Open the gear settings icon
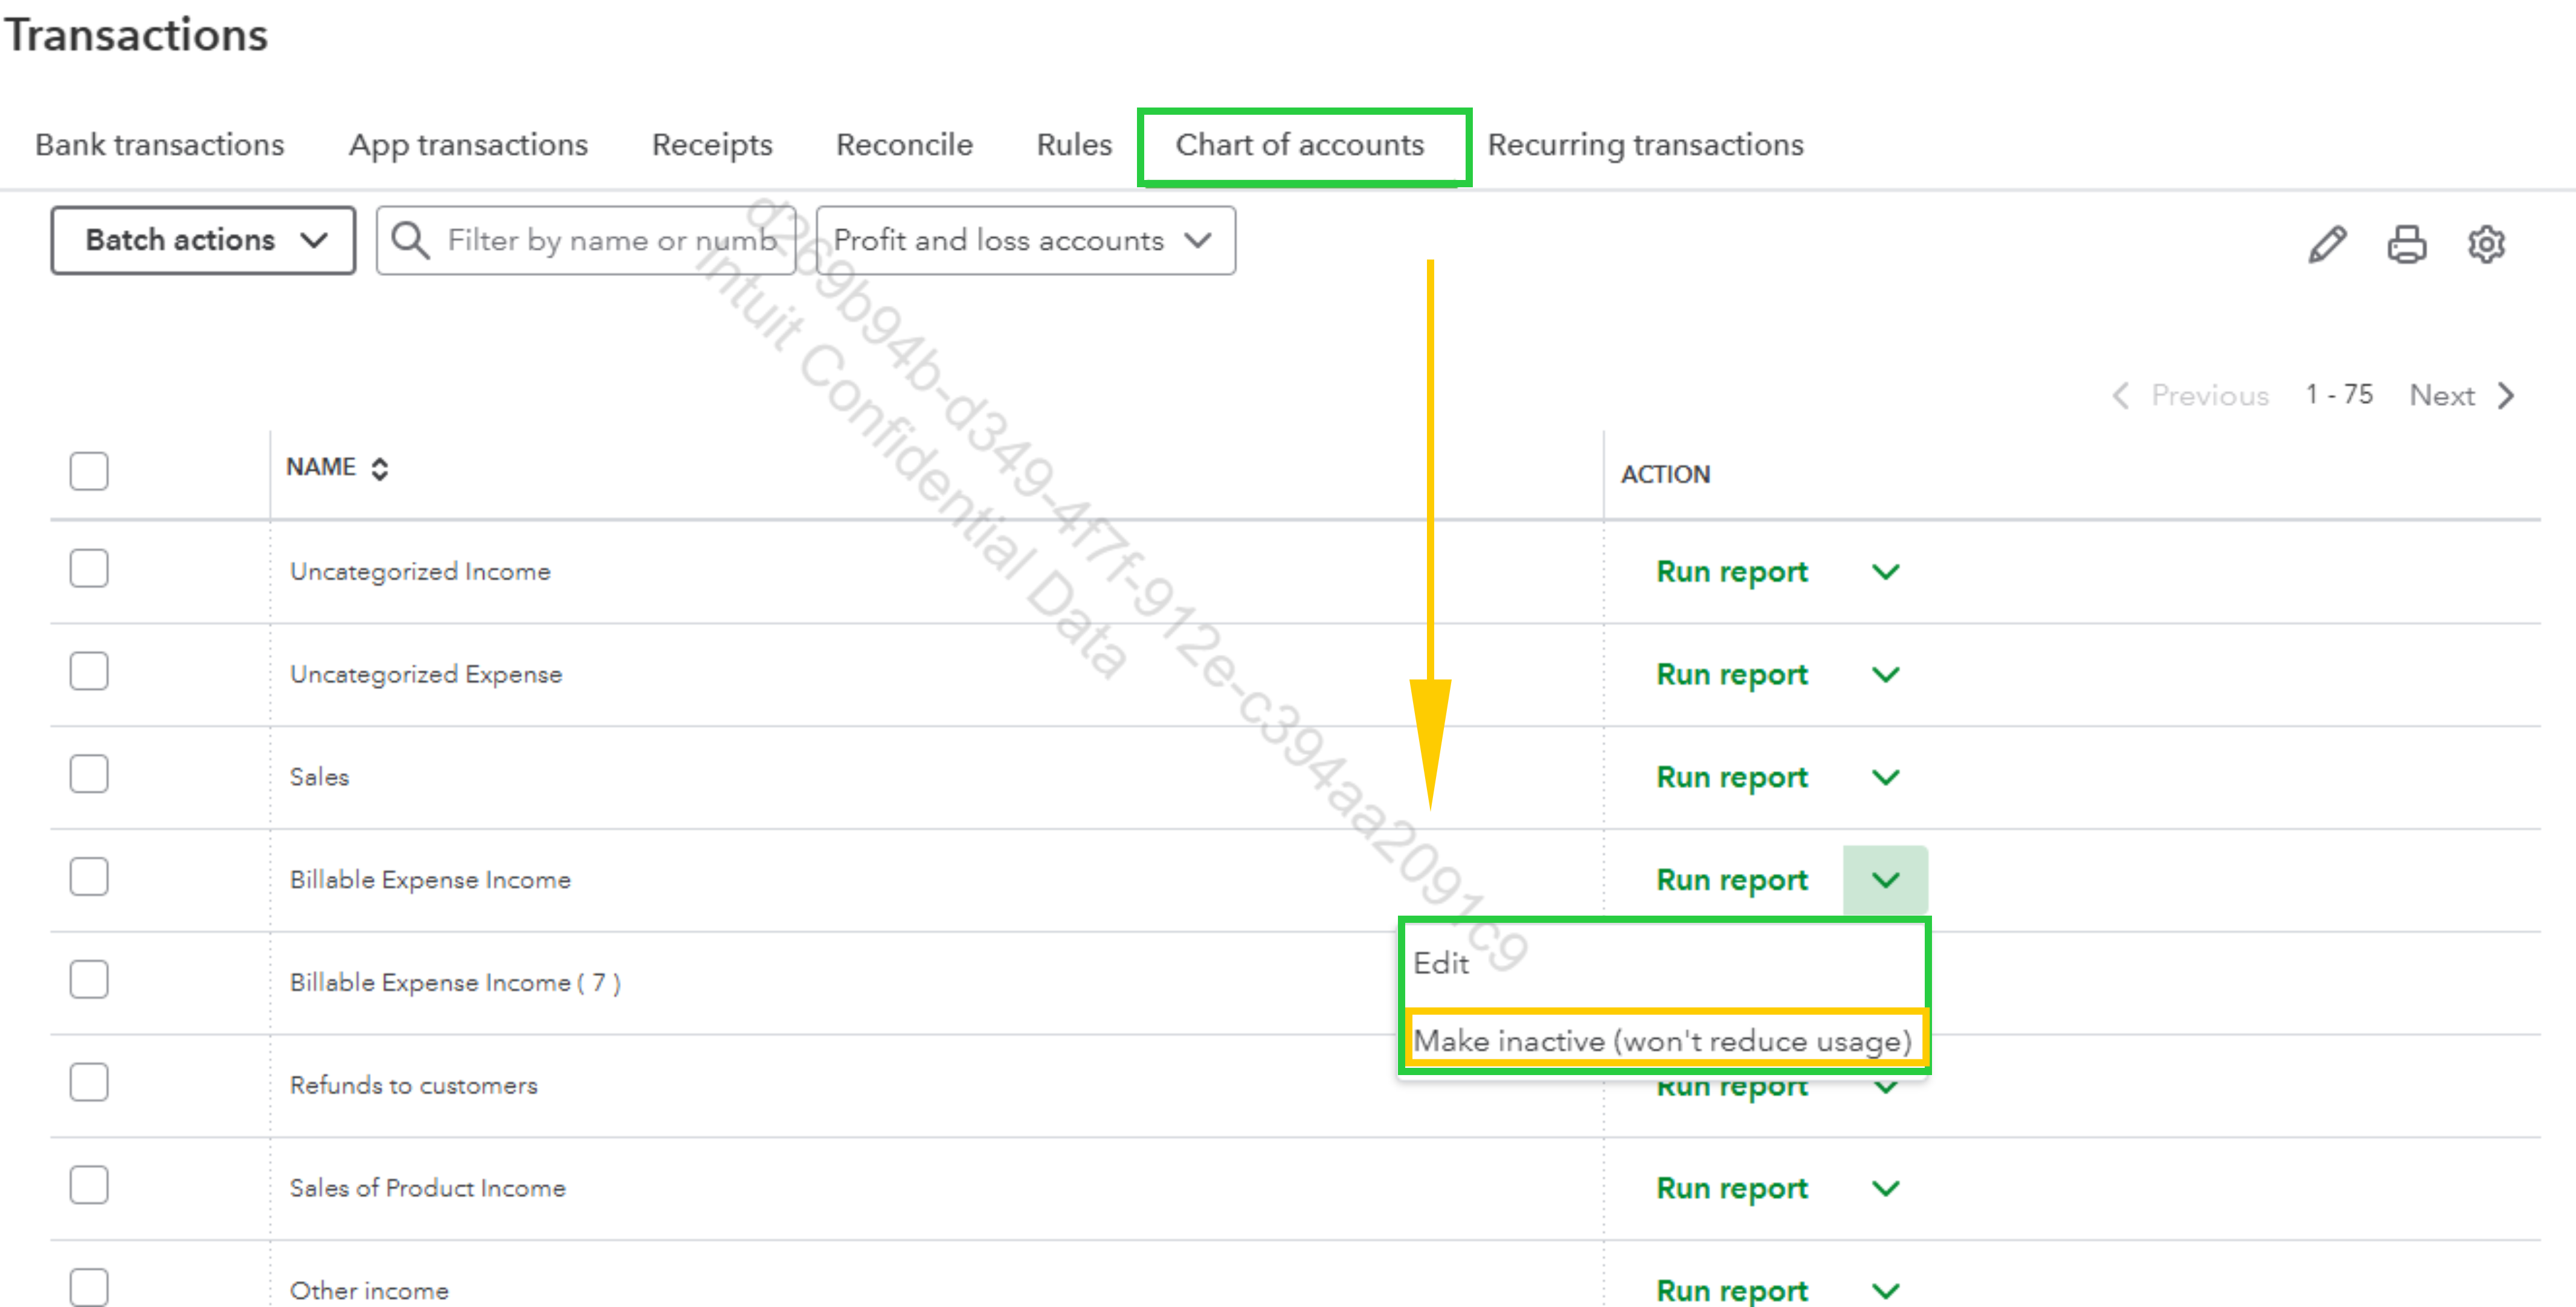This screenshot has width=2576, height=1307. (2485, 244)
